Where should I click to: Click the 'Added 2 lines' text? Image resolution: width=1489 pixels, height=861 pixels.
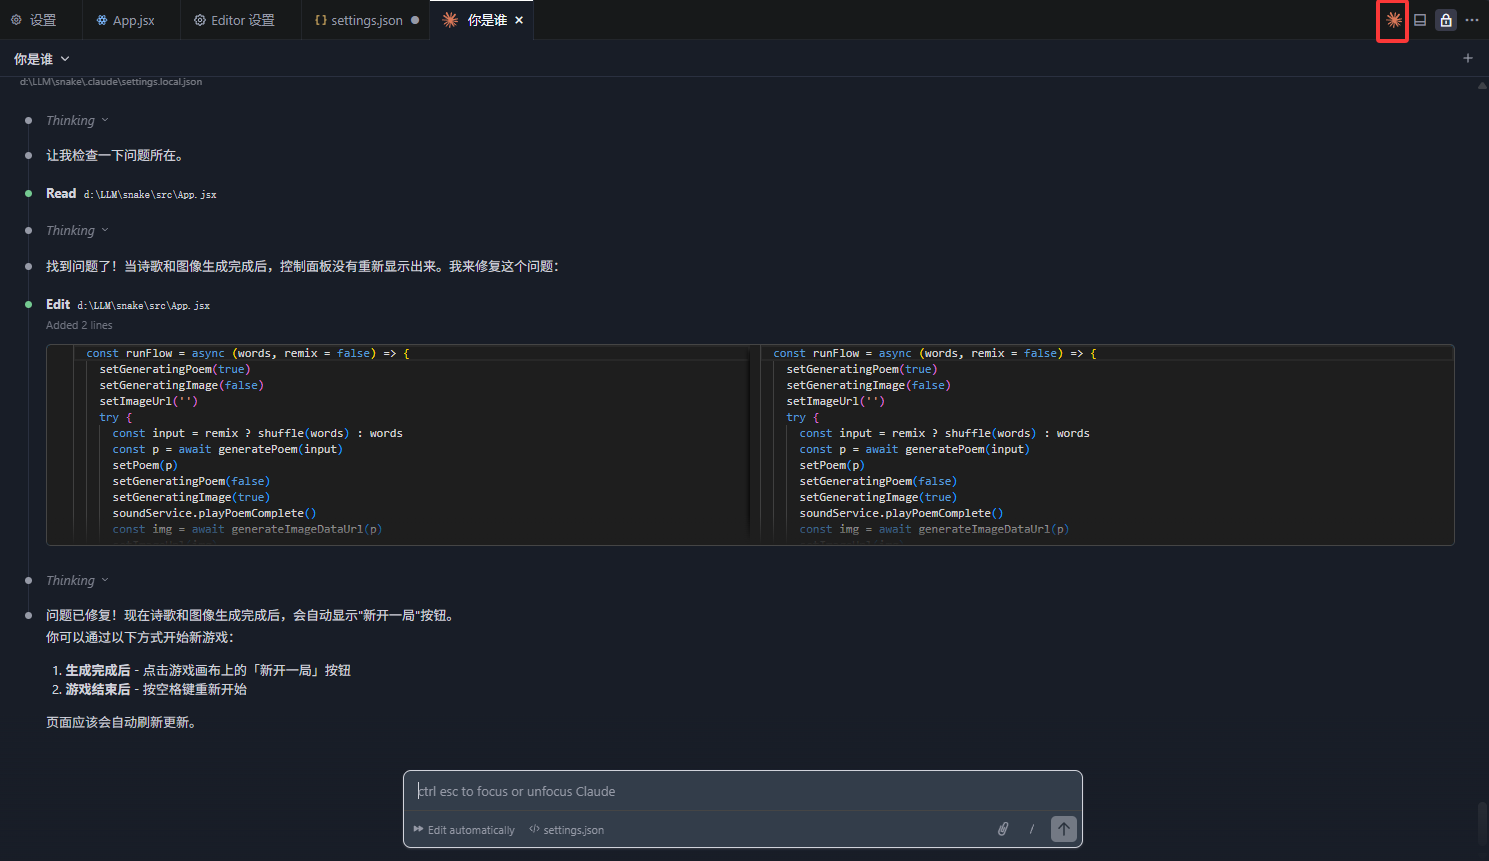point(79,325)
